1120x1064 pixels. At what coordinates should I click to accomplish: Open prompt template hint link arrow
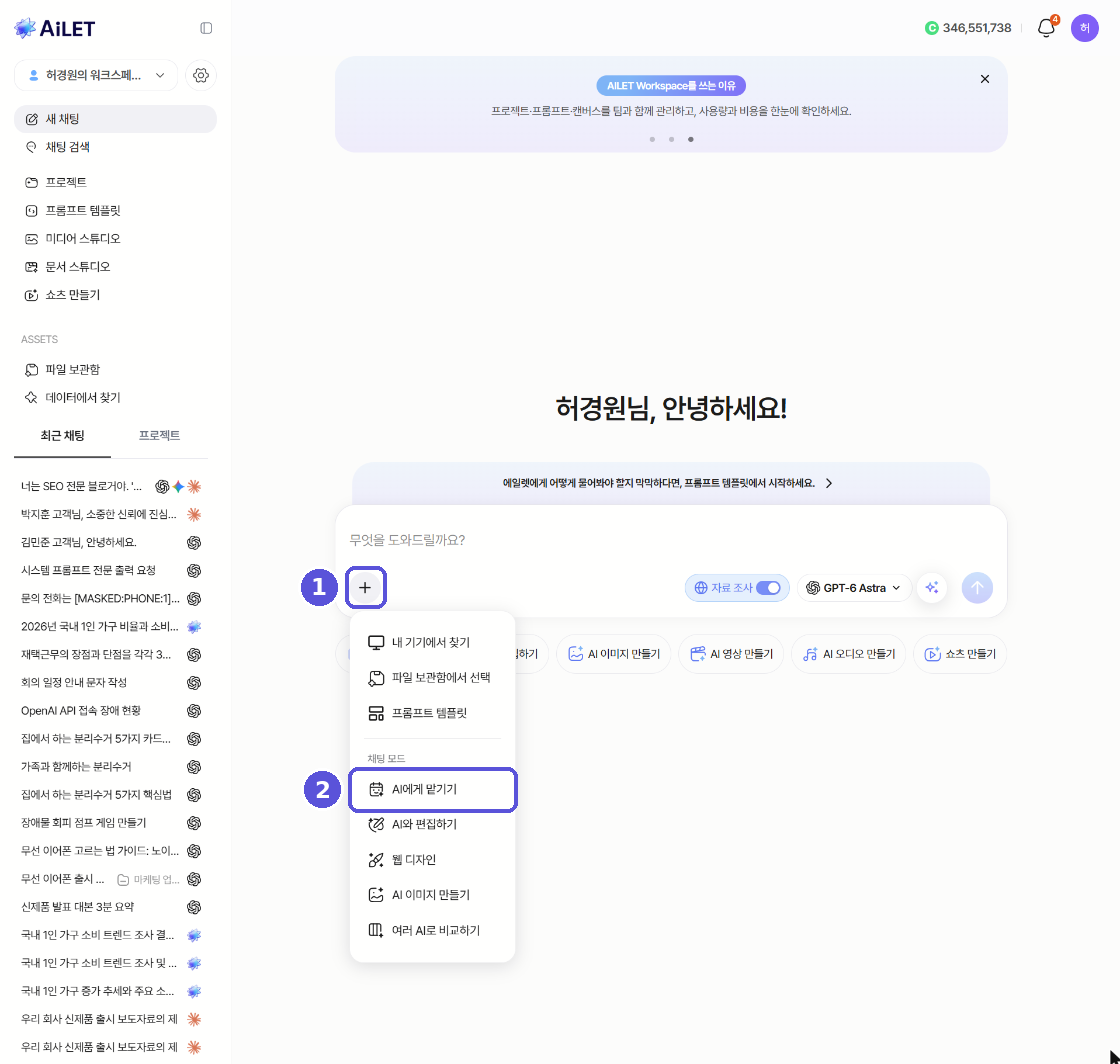(829, 483)
